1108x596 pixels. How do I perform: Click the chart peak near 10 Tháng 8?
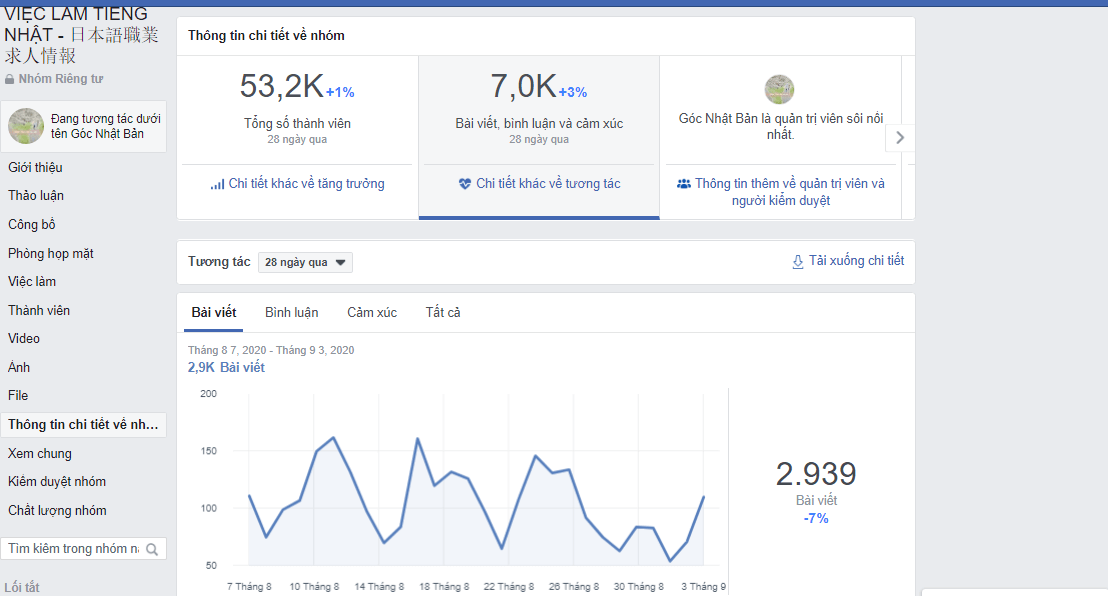[x=333, y=438]
